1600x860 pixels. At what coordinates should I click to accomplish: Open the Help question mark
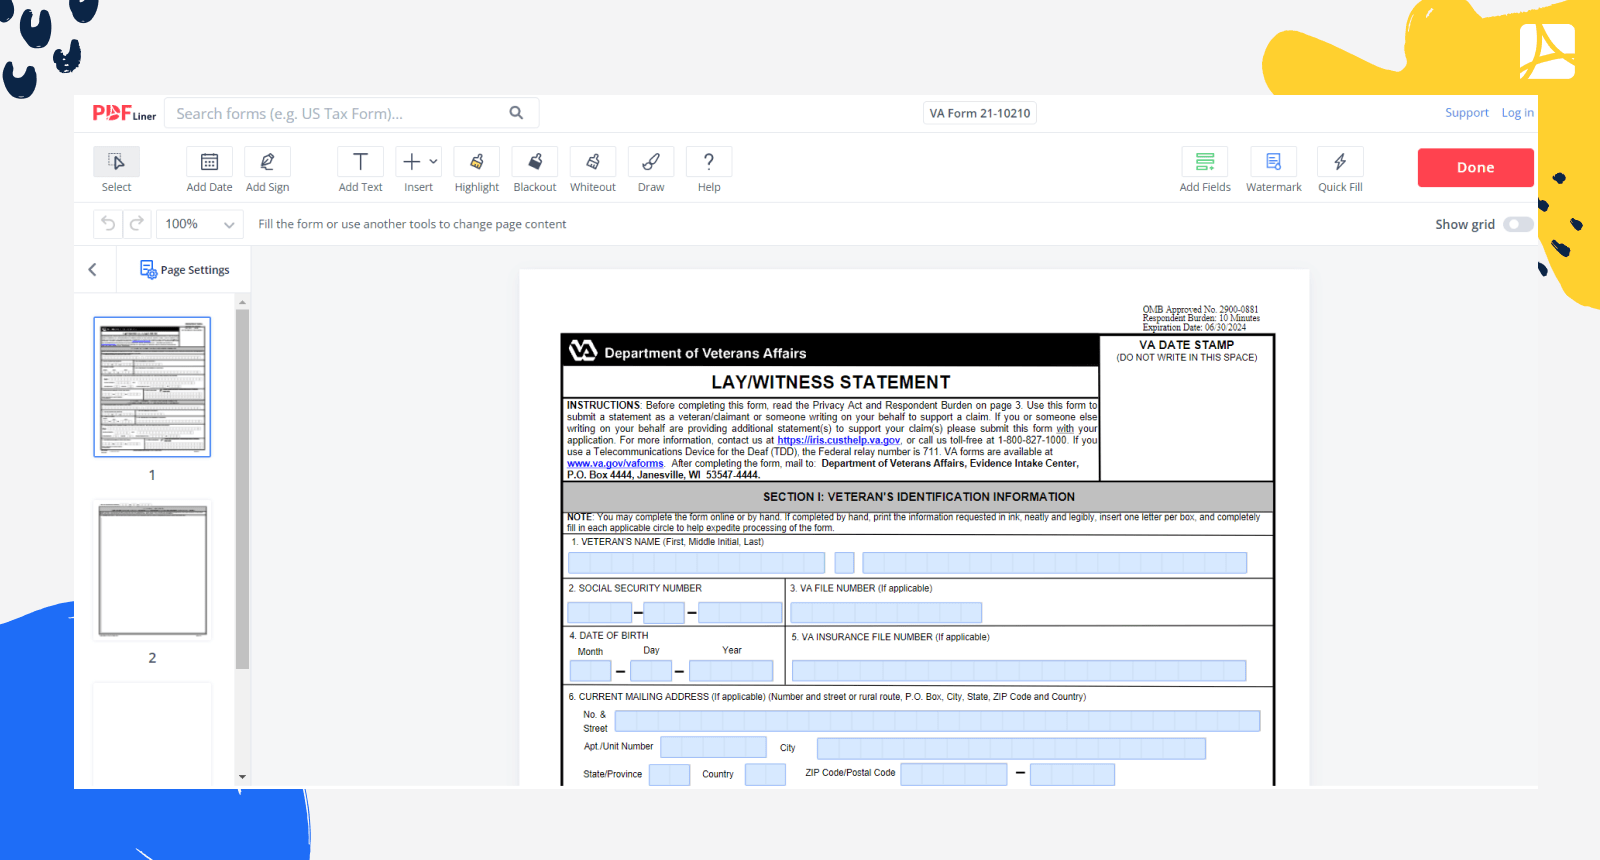pyautogui.click(x=709, y=162)
